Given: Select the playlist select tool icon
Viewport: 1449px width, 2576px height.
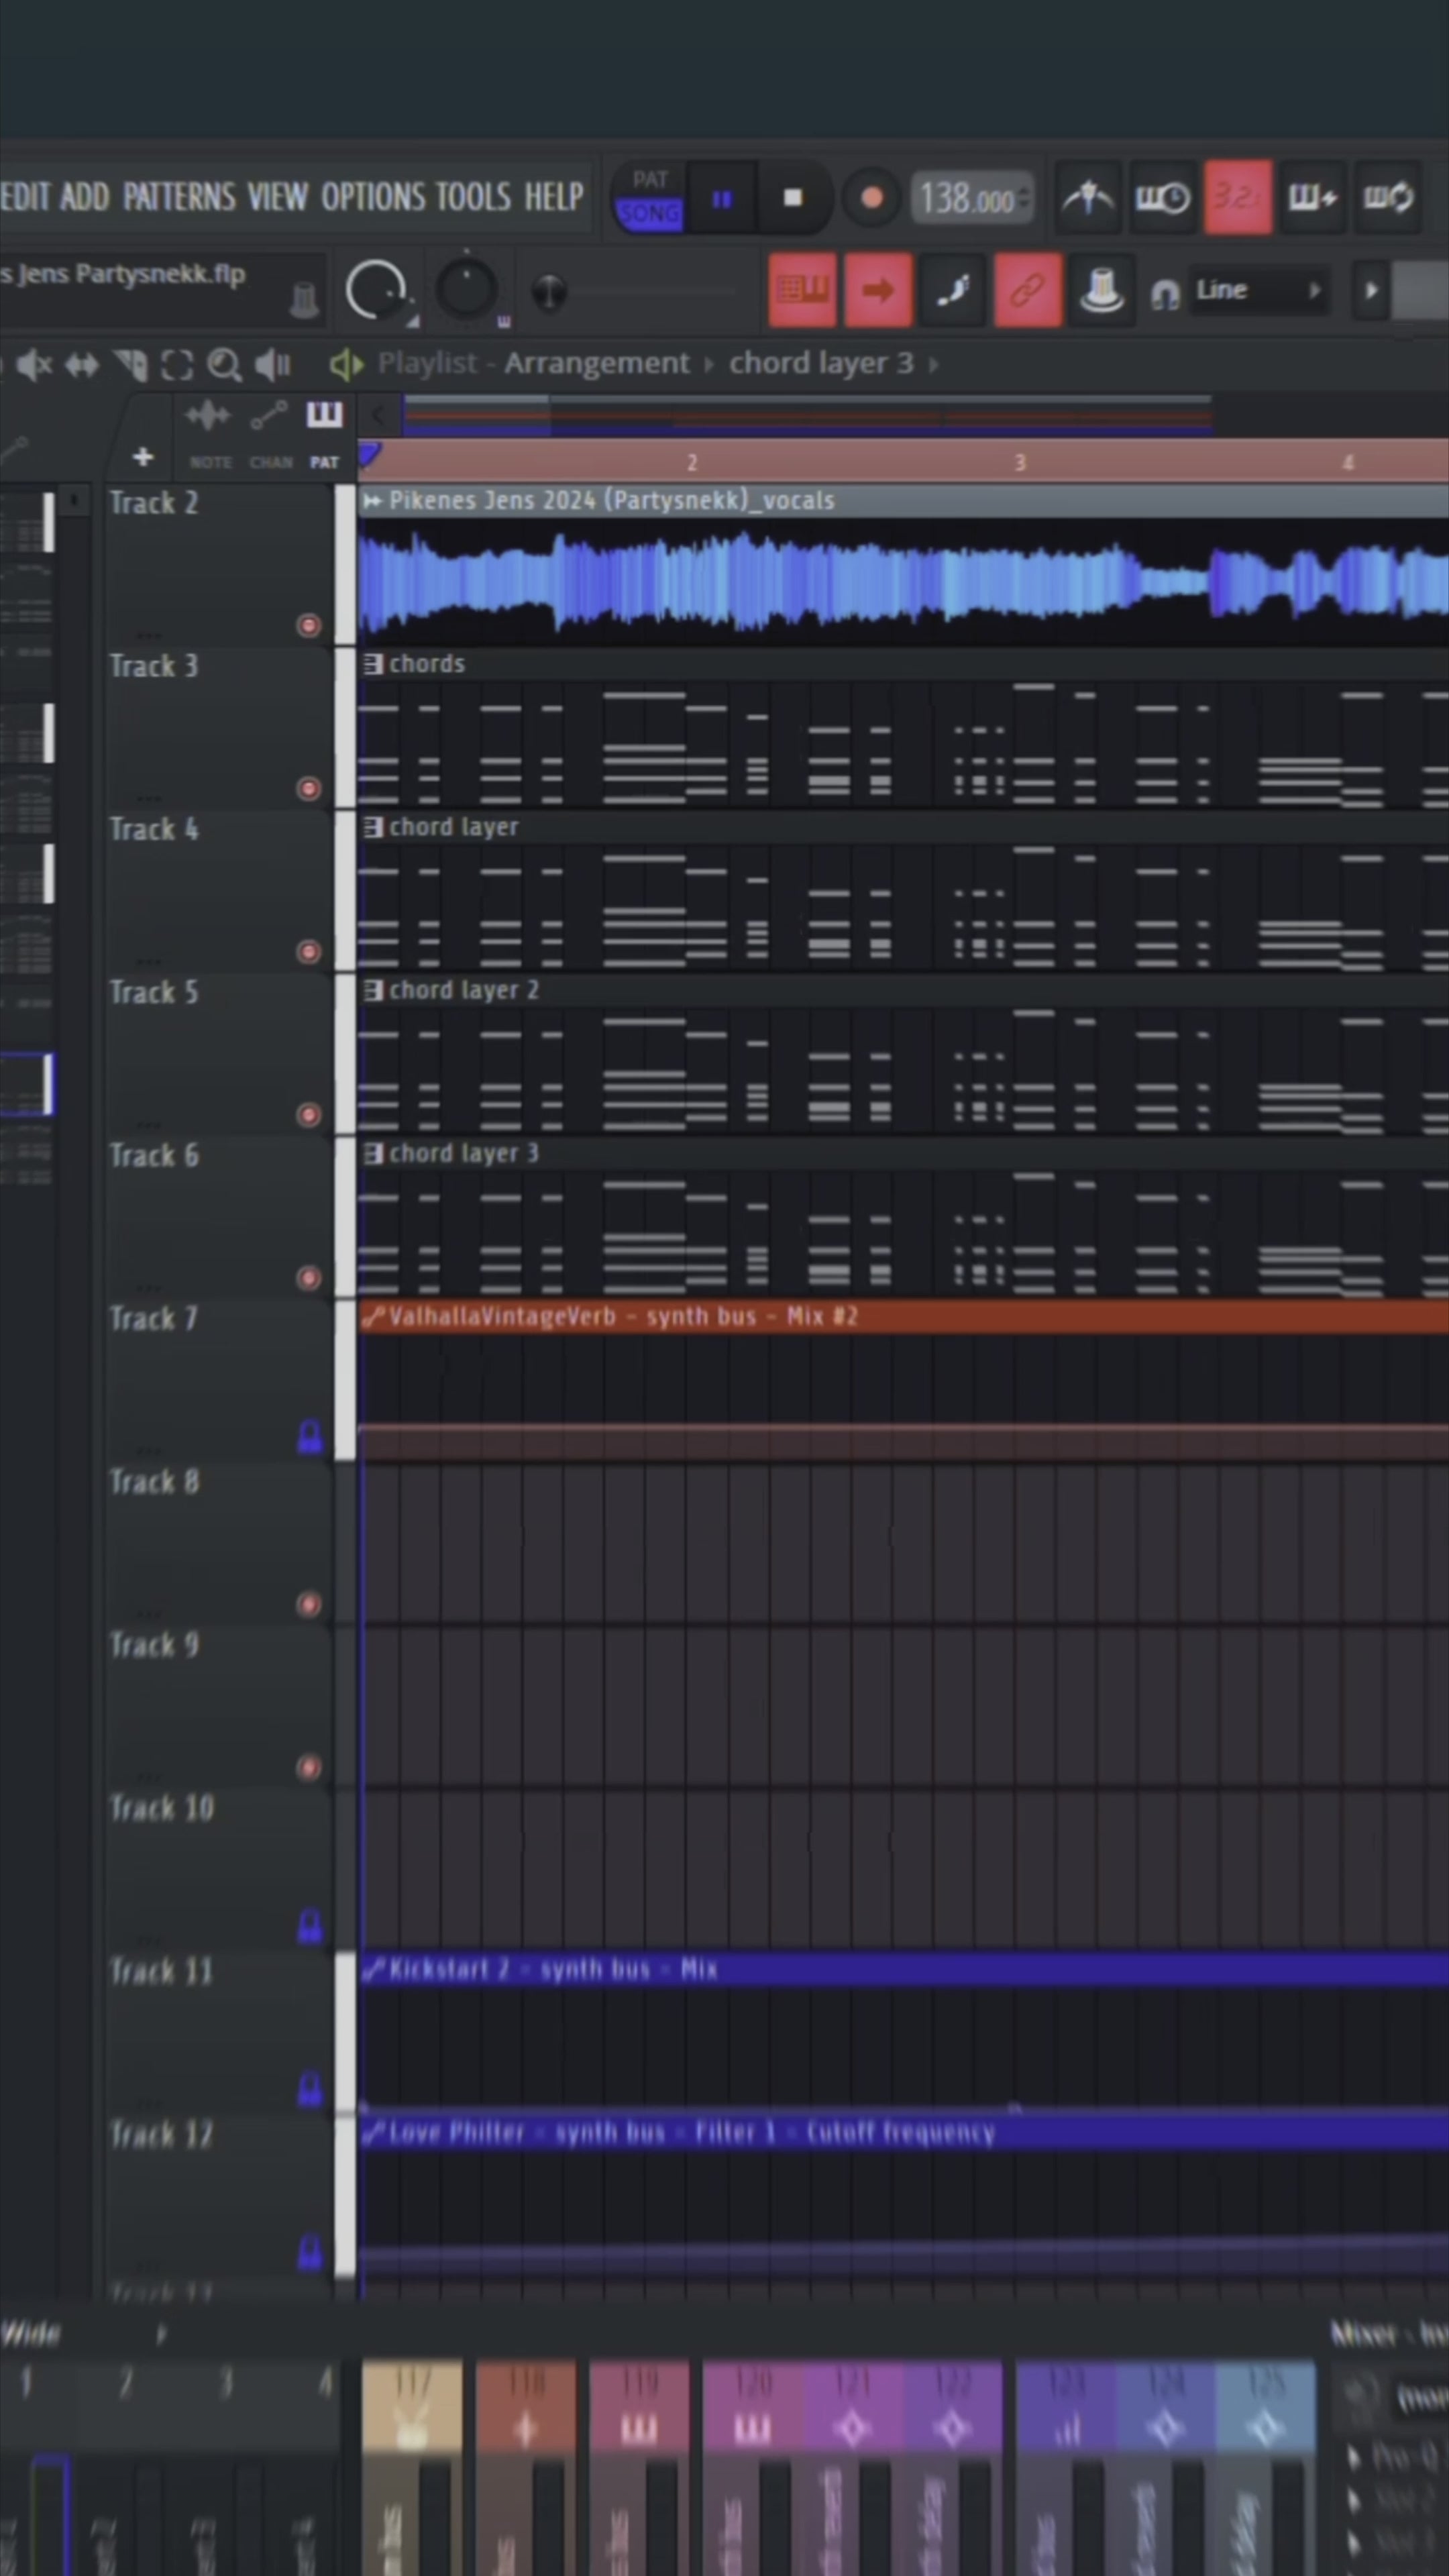Looking at the screenshot, I should (x=130, y=365).
